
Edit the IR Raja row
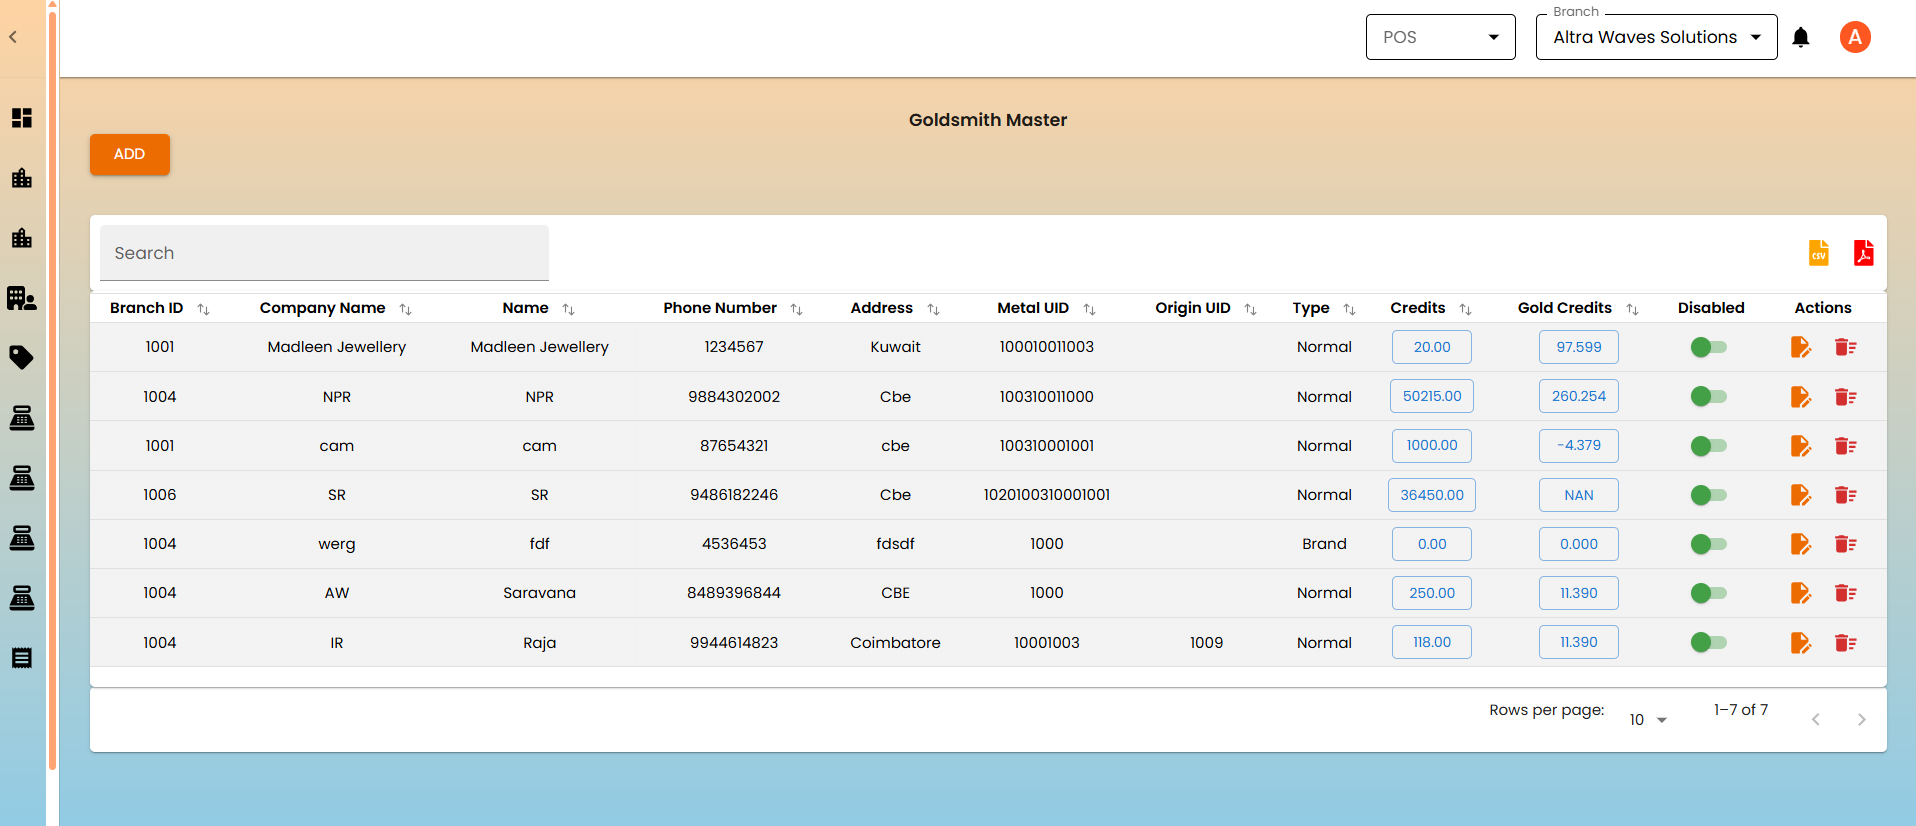tap(1800, 643)
